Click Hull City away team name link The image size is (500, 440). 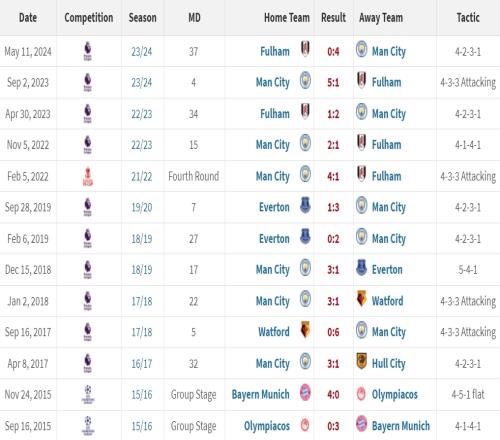pyautogui.click(x=389, y=364)
